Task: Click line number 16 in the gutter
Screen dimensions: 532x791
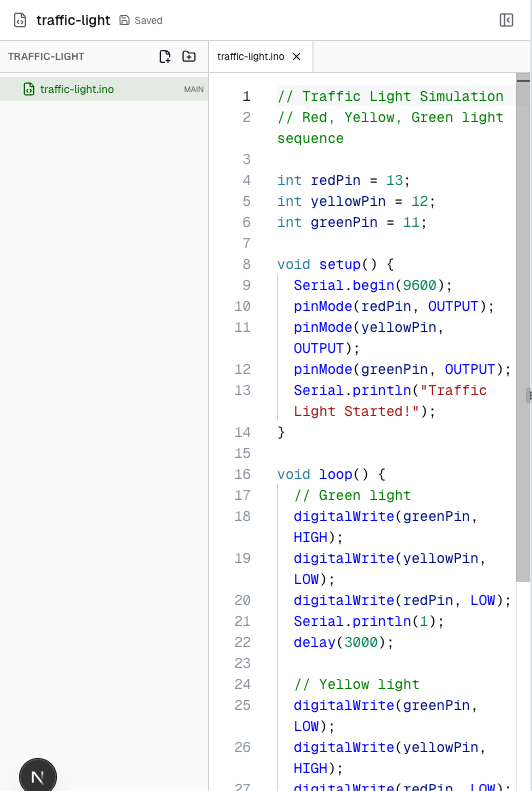Action: pyautogui.click(x=242, y=474)
